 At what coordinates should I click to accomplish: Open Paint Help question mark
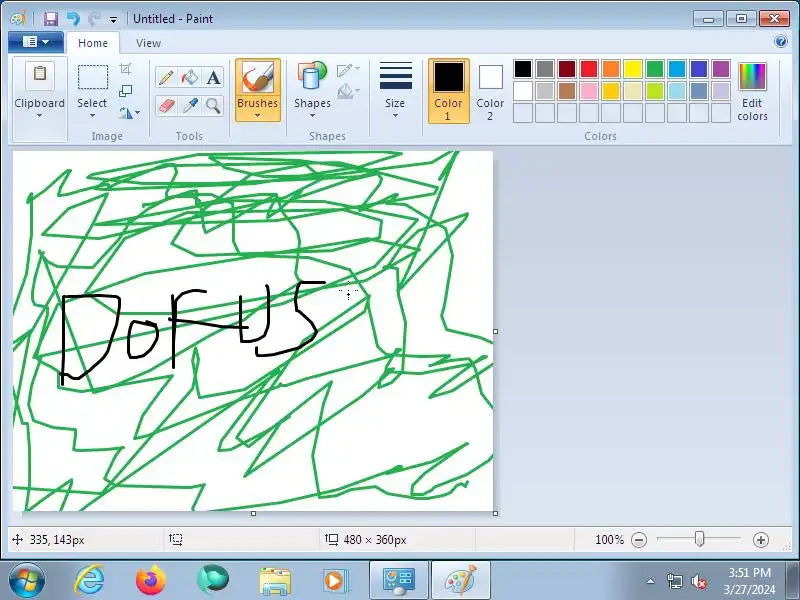point(781,41)
